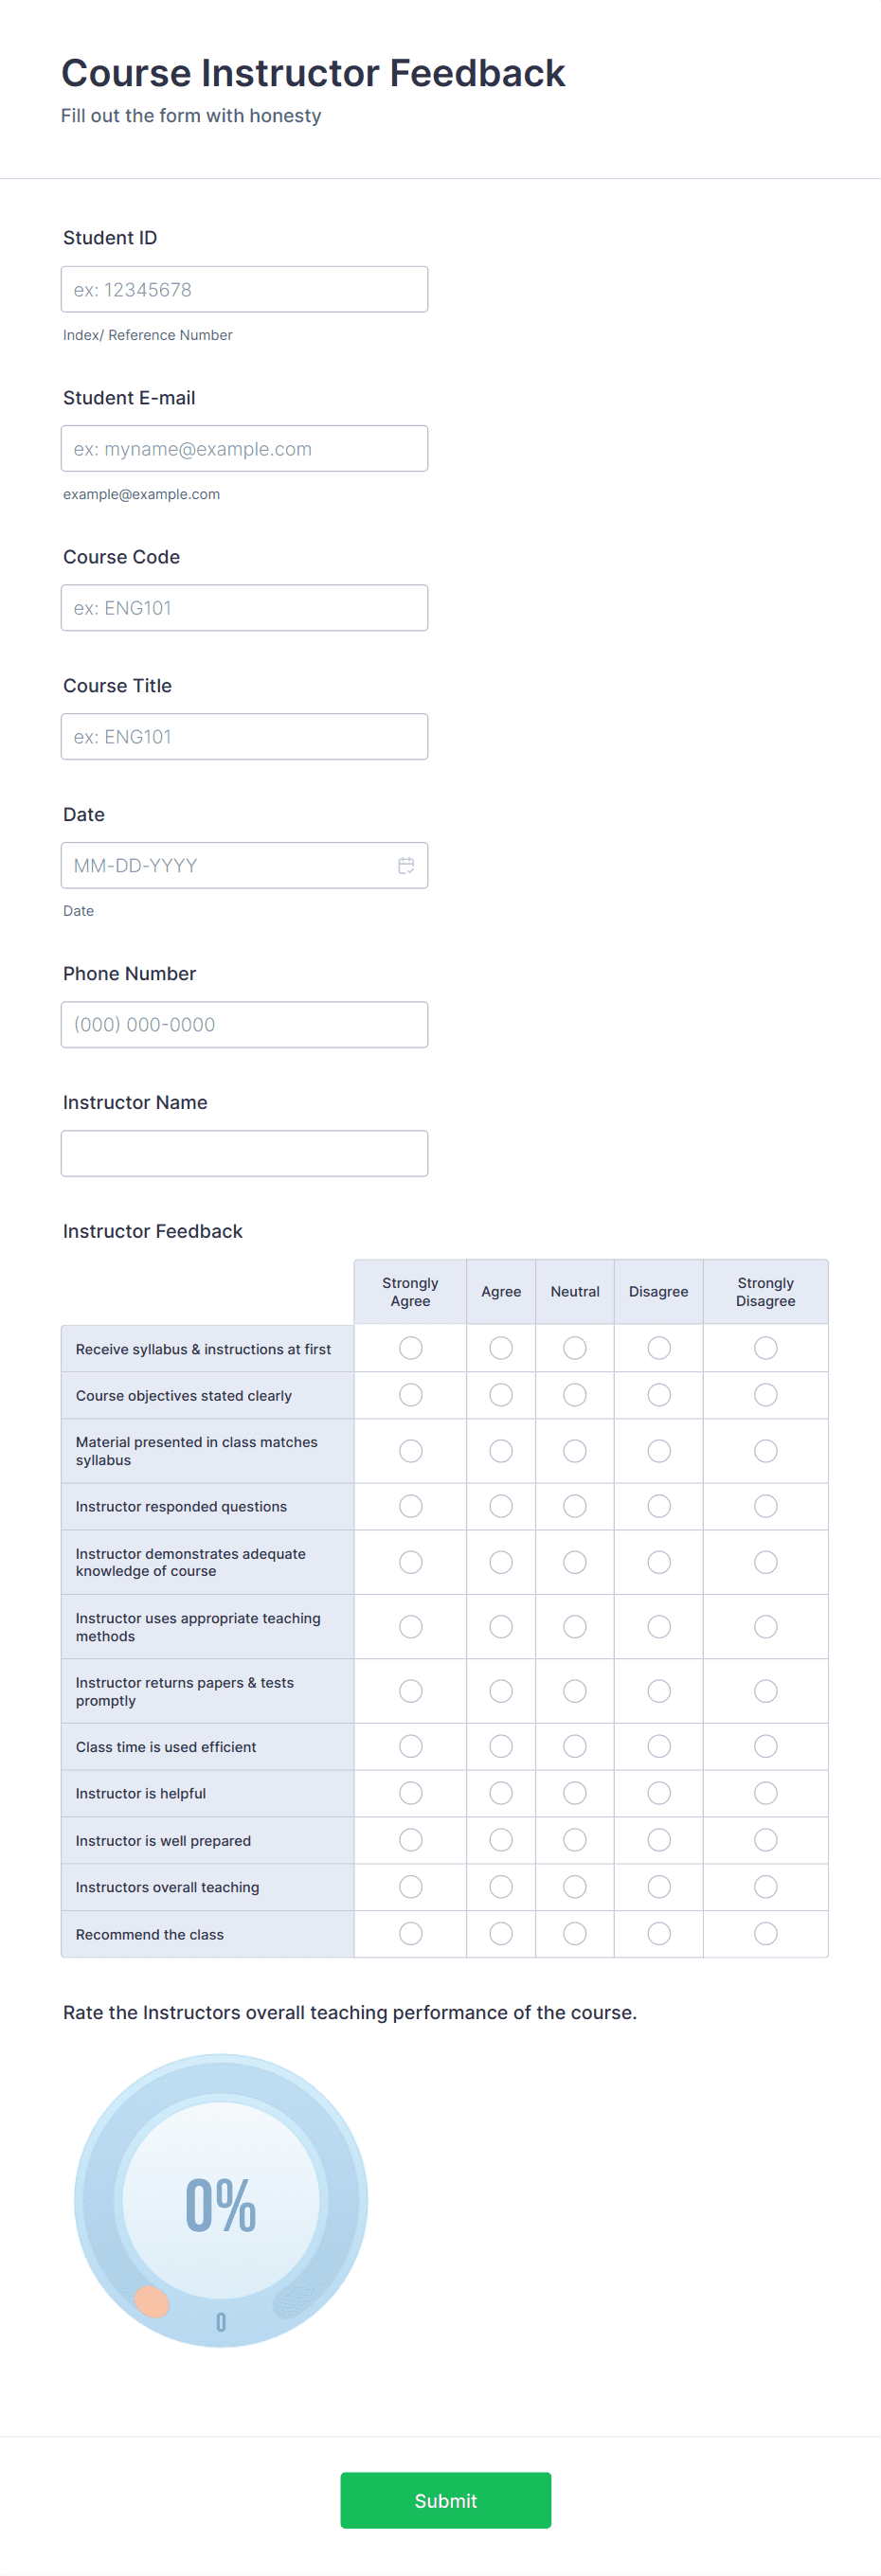Select Strongly Agree for efficient class time use
881x2576 pixels.
coord(410,1746)
